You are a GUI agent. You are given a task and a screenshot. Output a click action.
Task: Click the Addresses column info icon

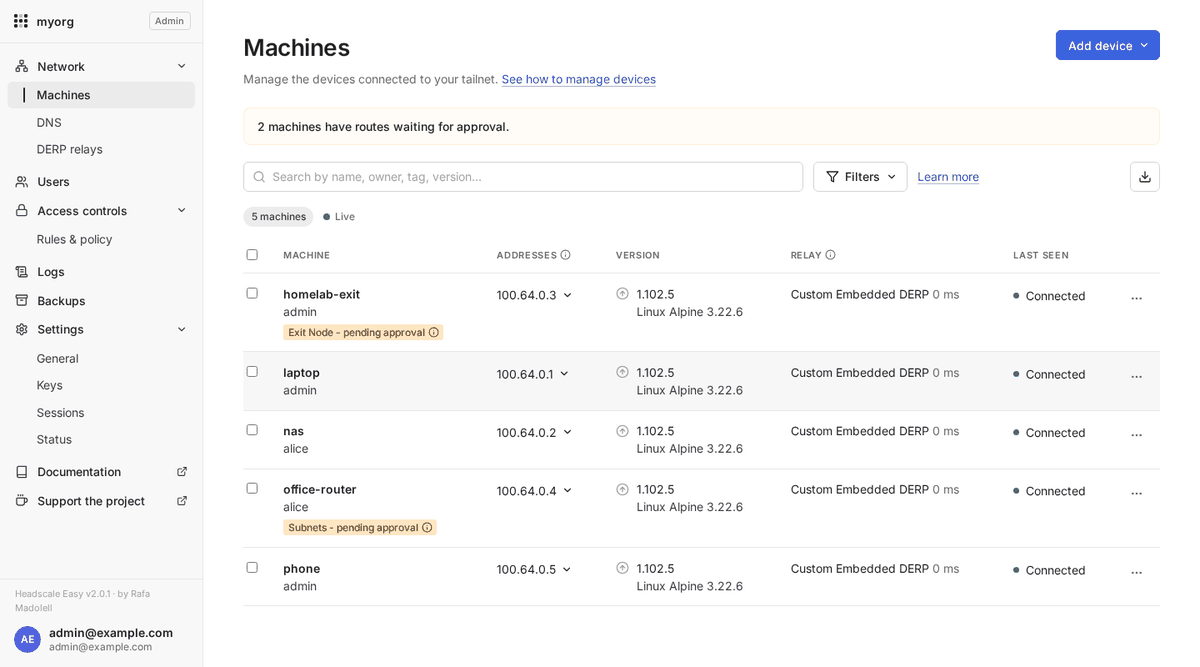(x=566, y=255)
